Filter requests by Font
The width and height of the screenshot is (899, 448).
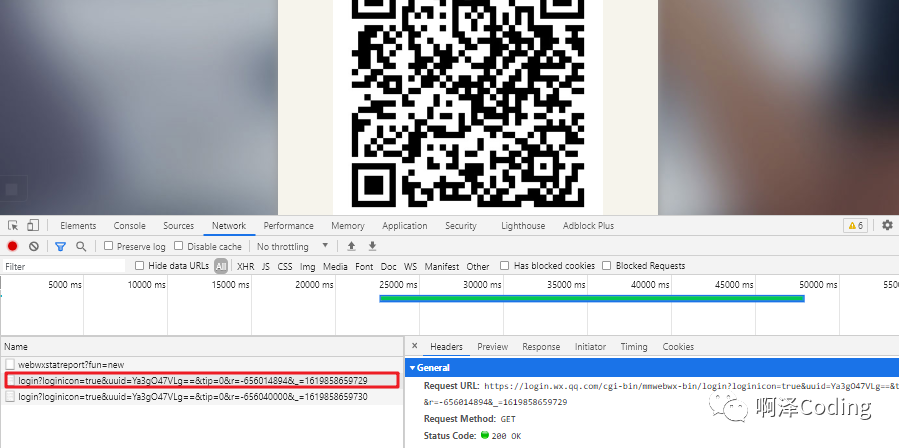(364, 266)
